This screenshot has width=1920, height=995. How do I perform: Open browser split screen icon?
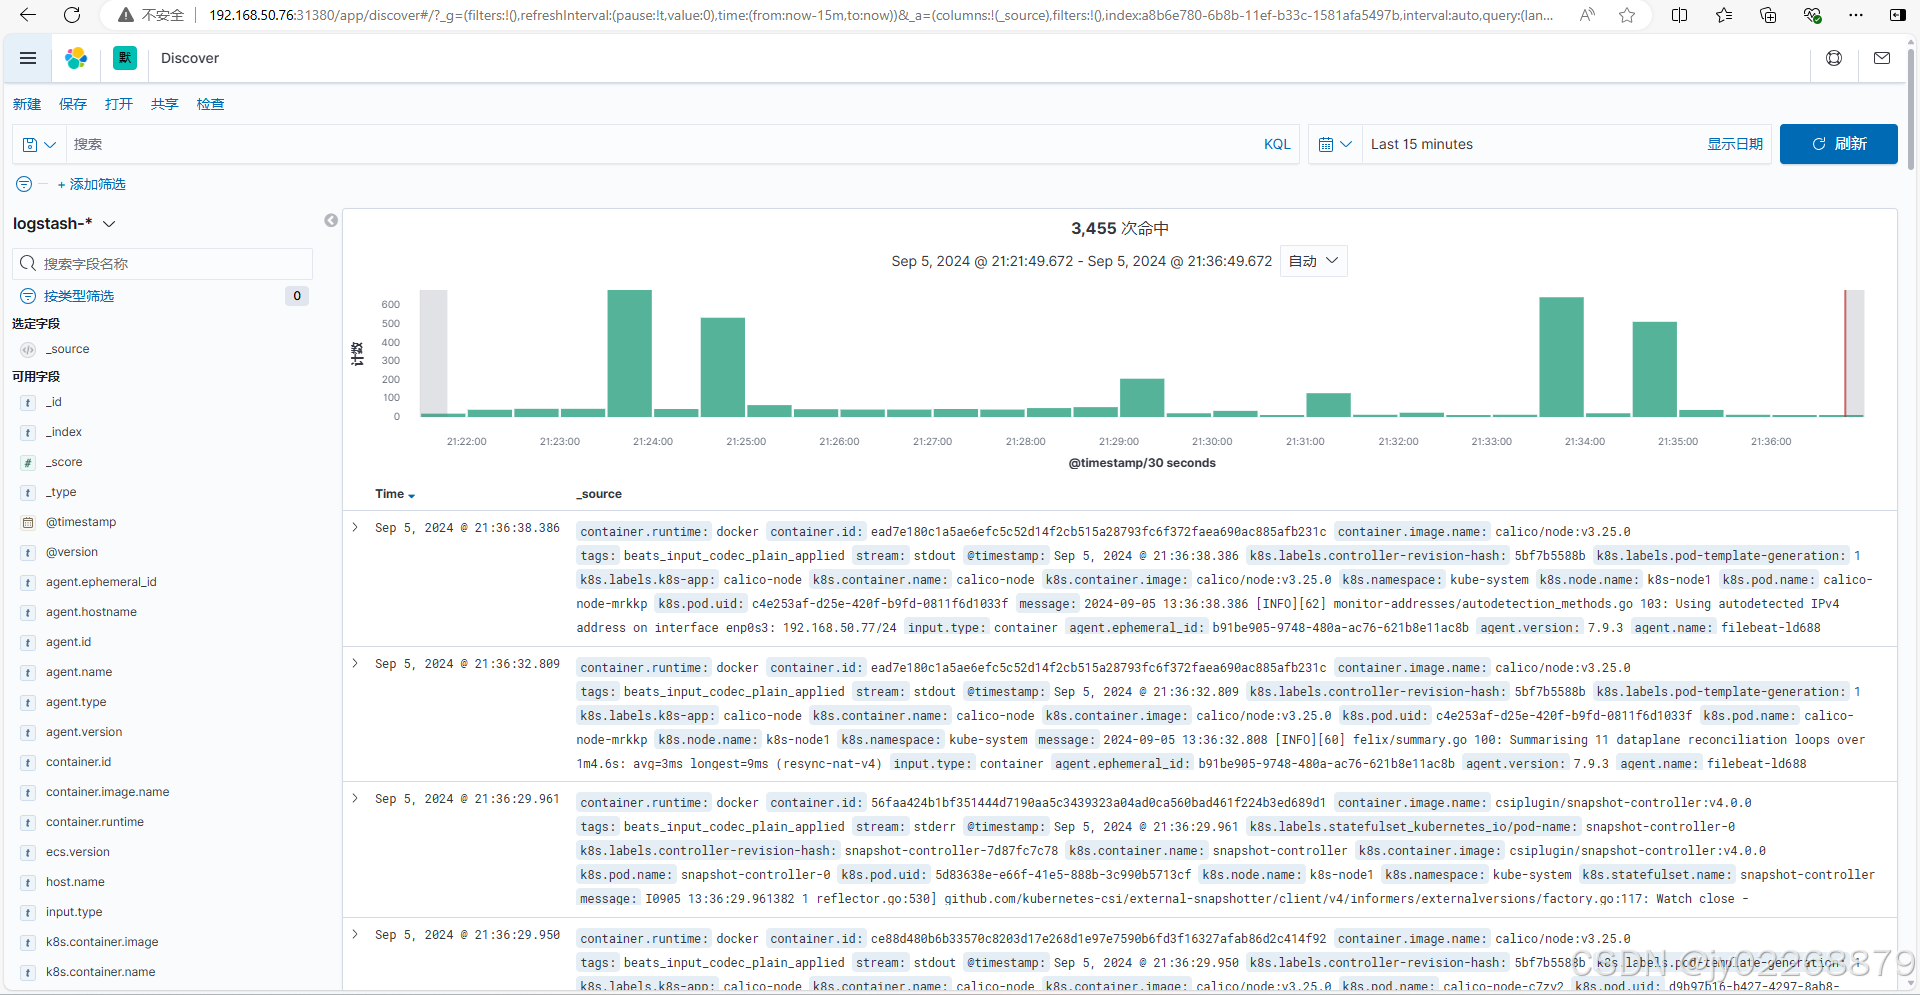1680,15
